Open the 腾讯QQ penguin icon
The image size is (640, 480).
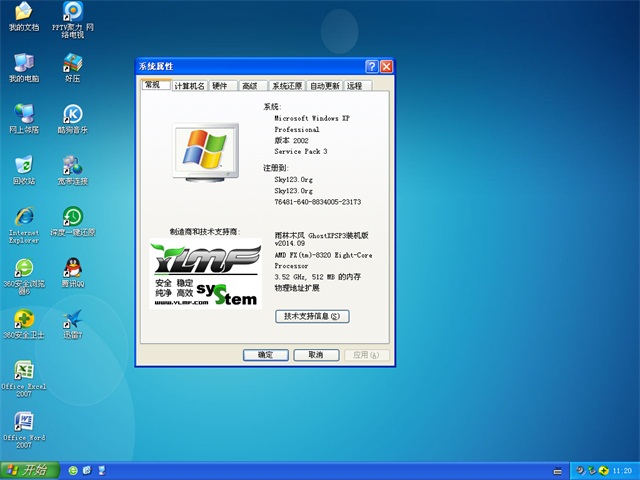click(72, 268)
